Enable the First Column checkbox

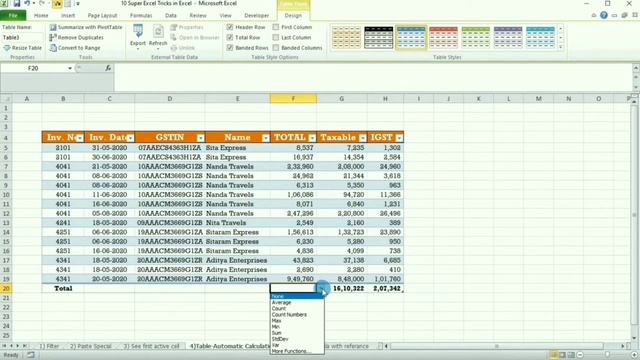[x=276, y=27]
